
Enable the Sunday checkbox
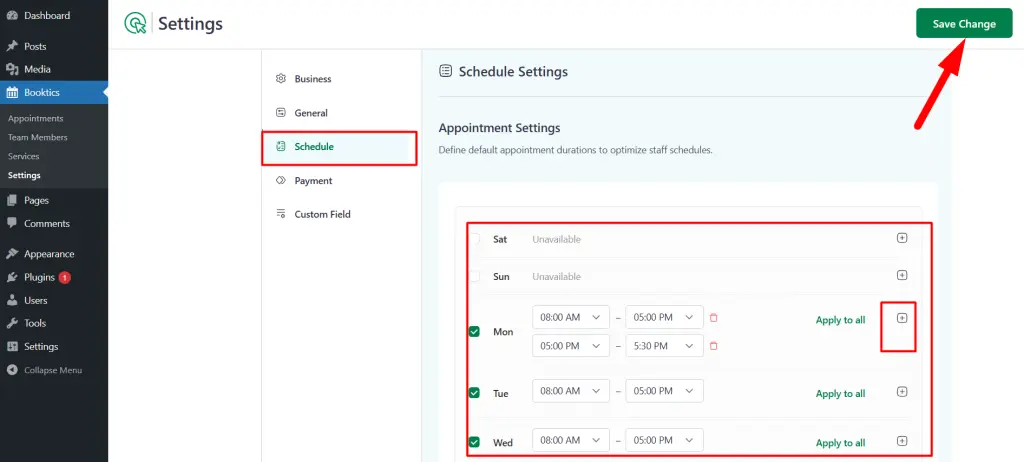coord(474,276)
